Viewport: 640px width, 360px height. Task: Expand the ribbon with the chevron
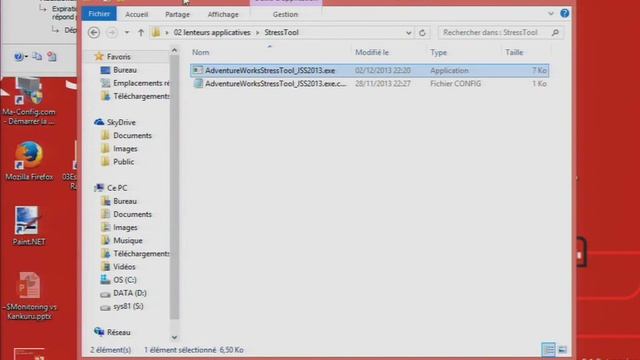pos(551,13)
